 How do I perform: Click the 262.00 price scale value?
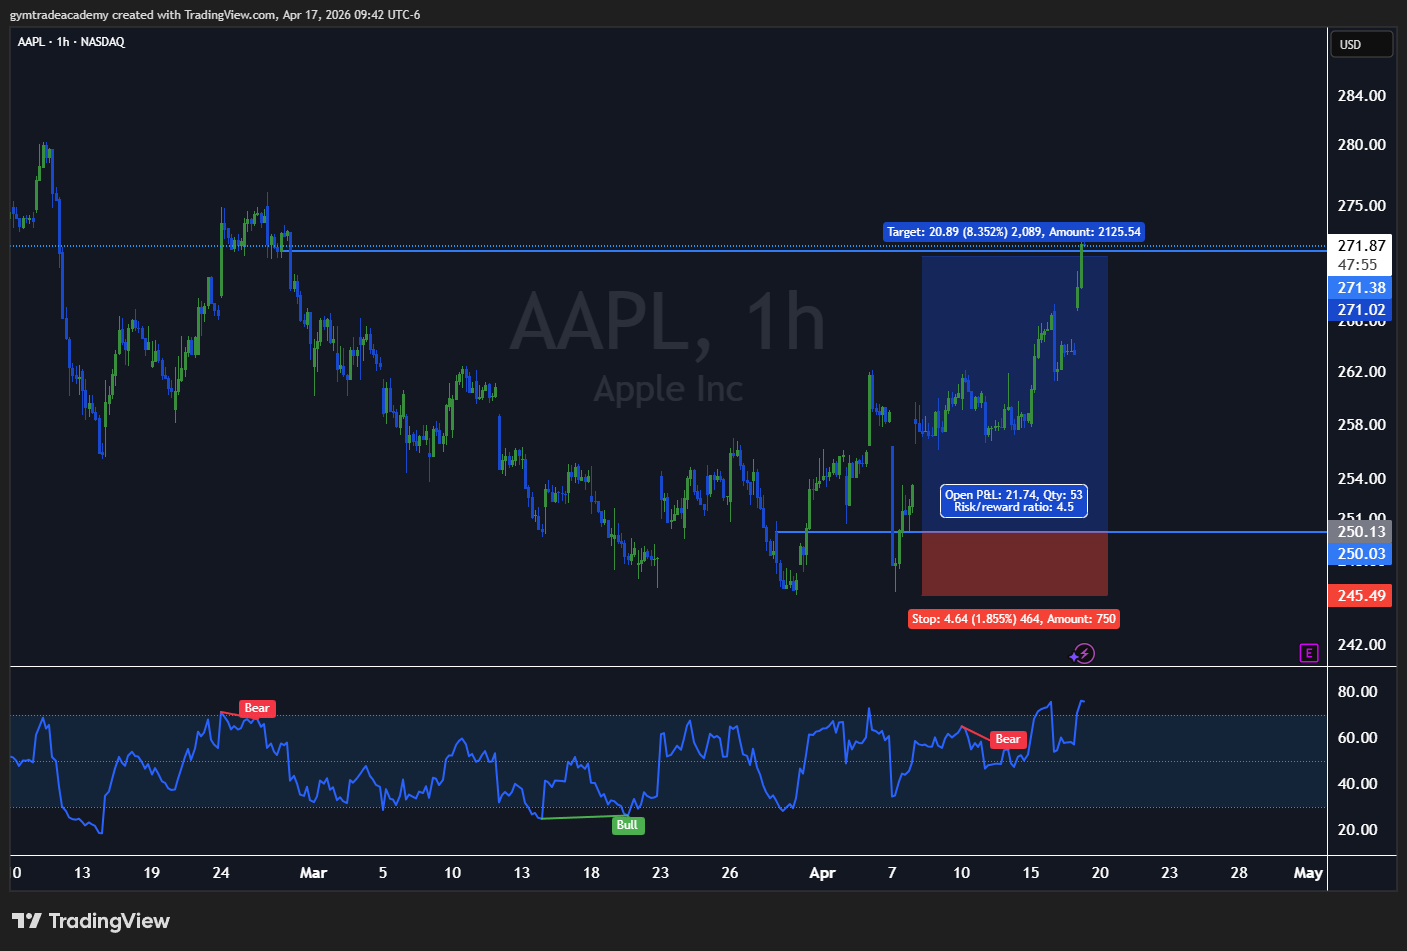pos(1362,372)
